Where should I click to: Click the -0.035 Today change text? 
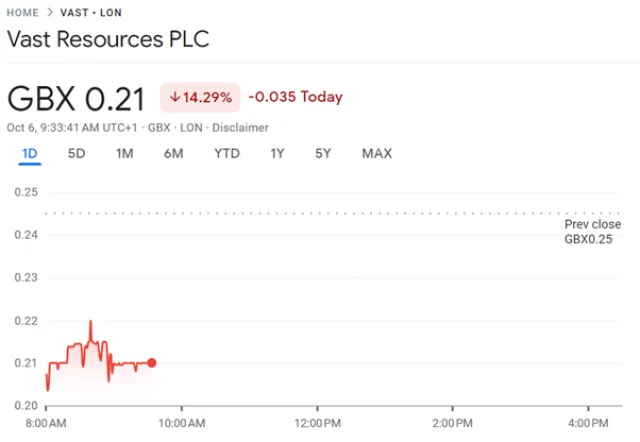(295, 98)
